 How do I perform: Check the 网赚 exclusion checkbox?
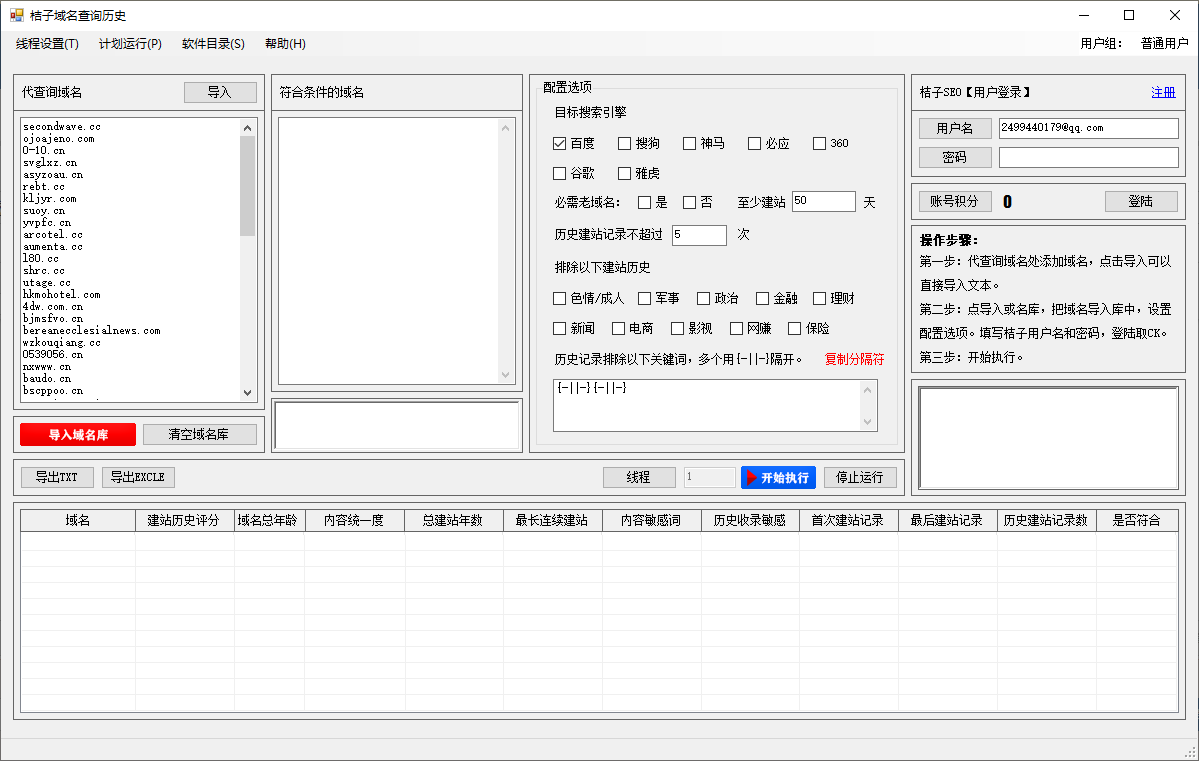click(x=736, y=328)
